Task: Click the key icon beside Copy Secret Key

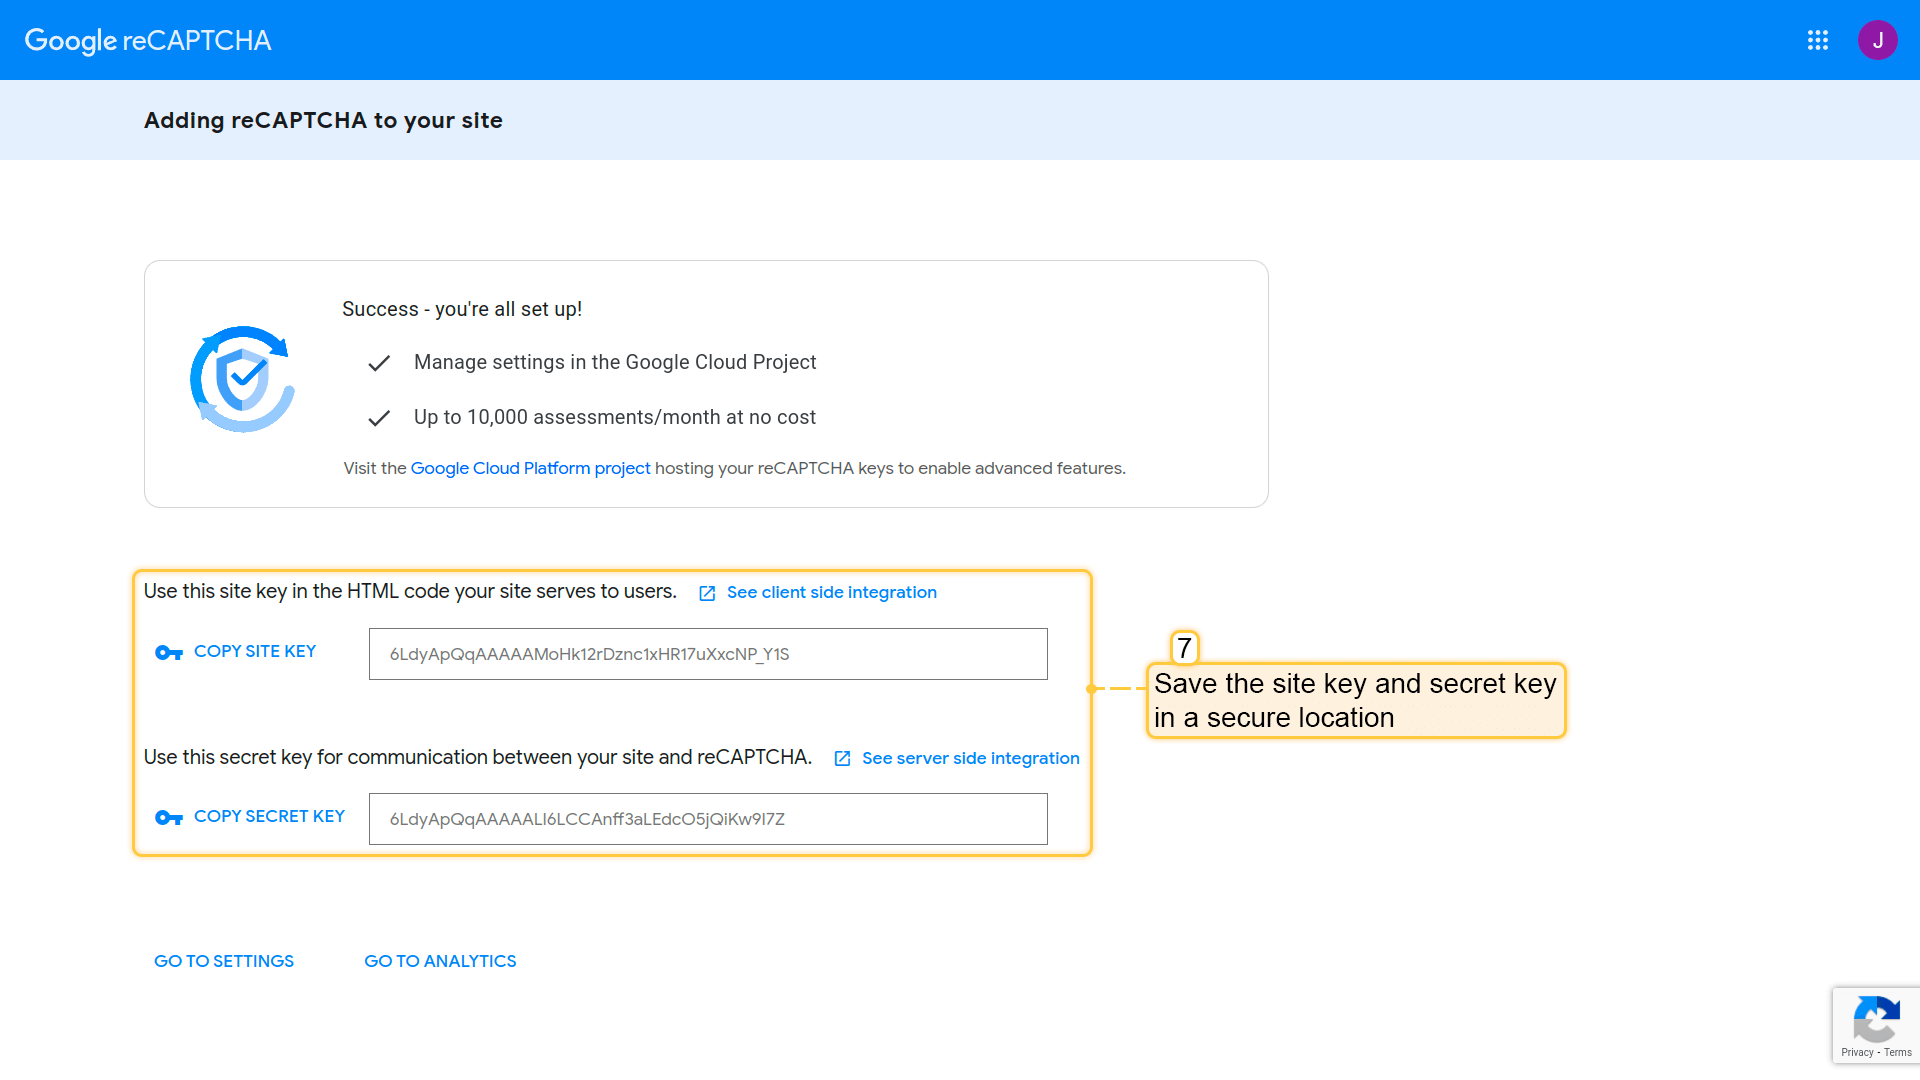Action: 168,818
